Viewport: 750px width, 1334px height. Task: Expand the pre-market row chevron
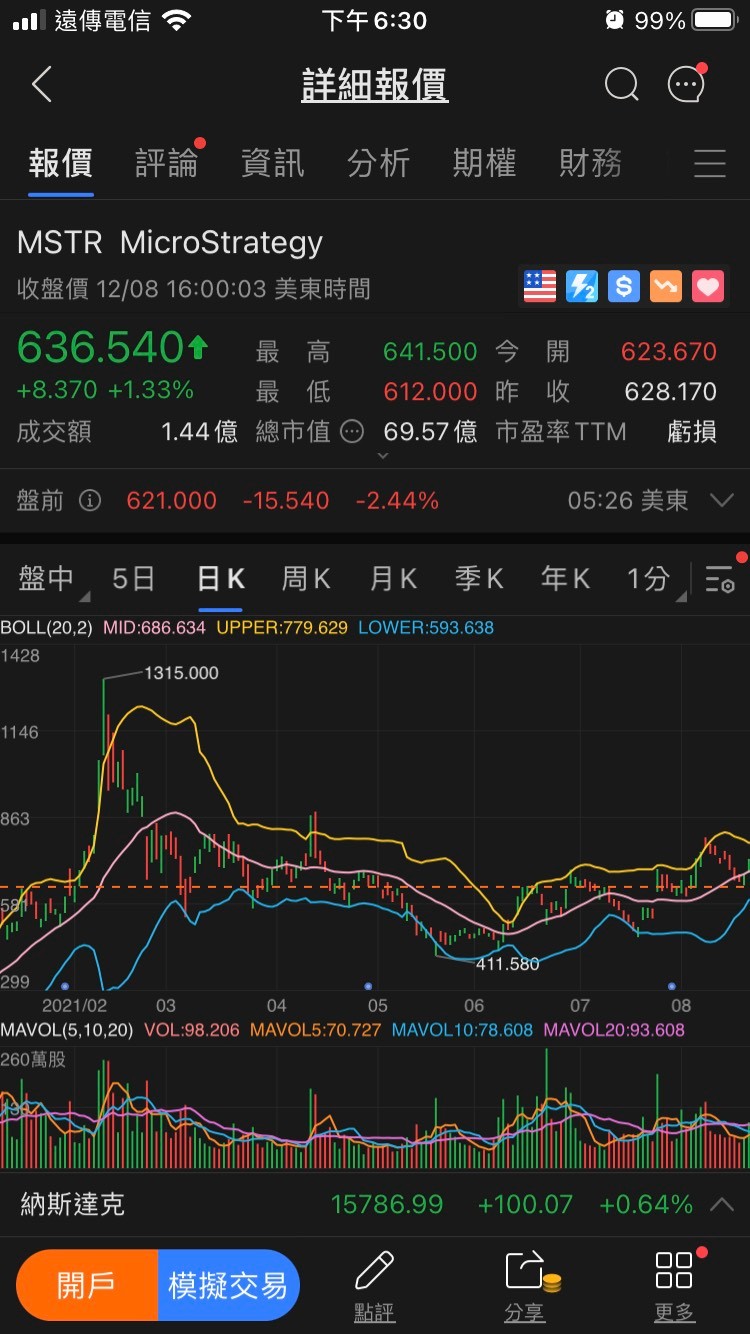720,501
